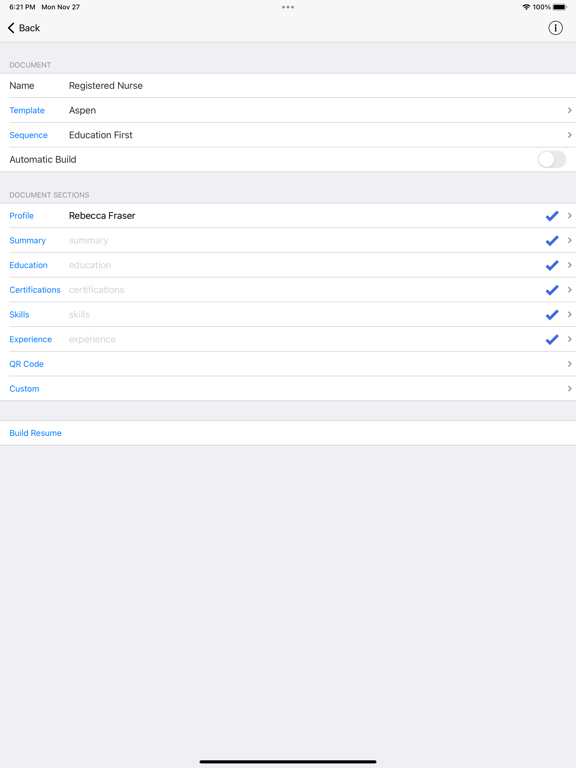Tap the Rebecca Fraser profile value

coord(102,216)
